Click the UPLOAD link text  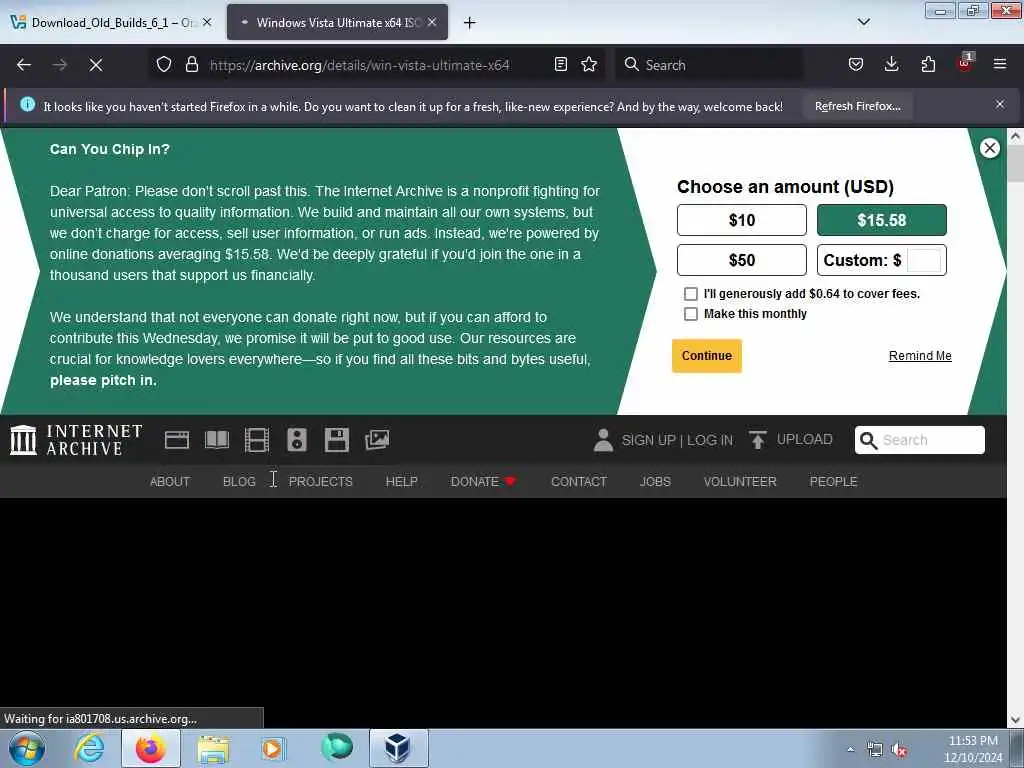[x=805, y=440]
